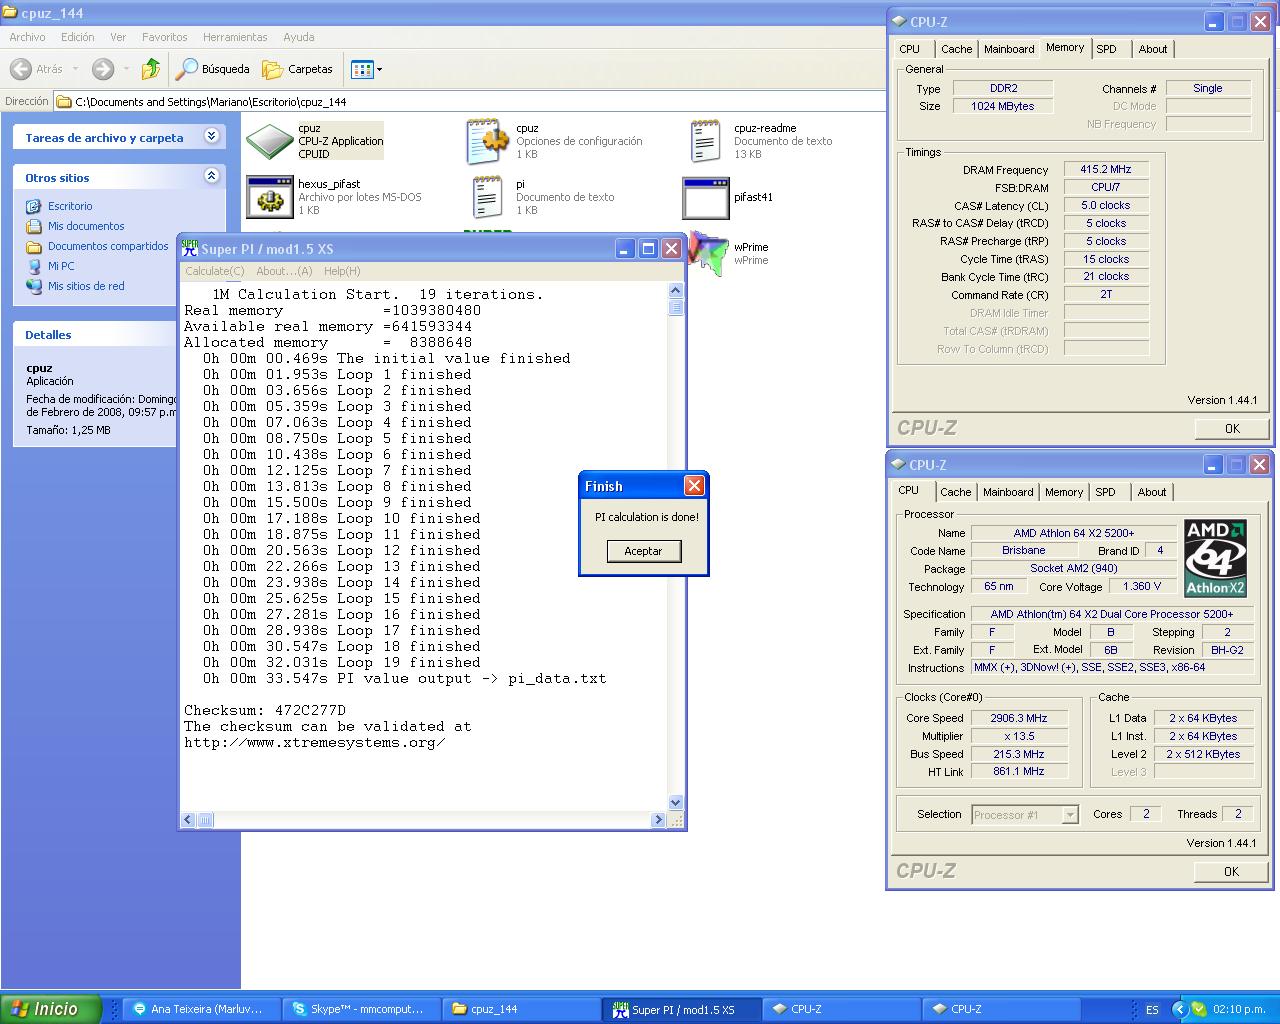
Task: Open the Búsqueda search tool
Action: 212,69
